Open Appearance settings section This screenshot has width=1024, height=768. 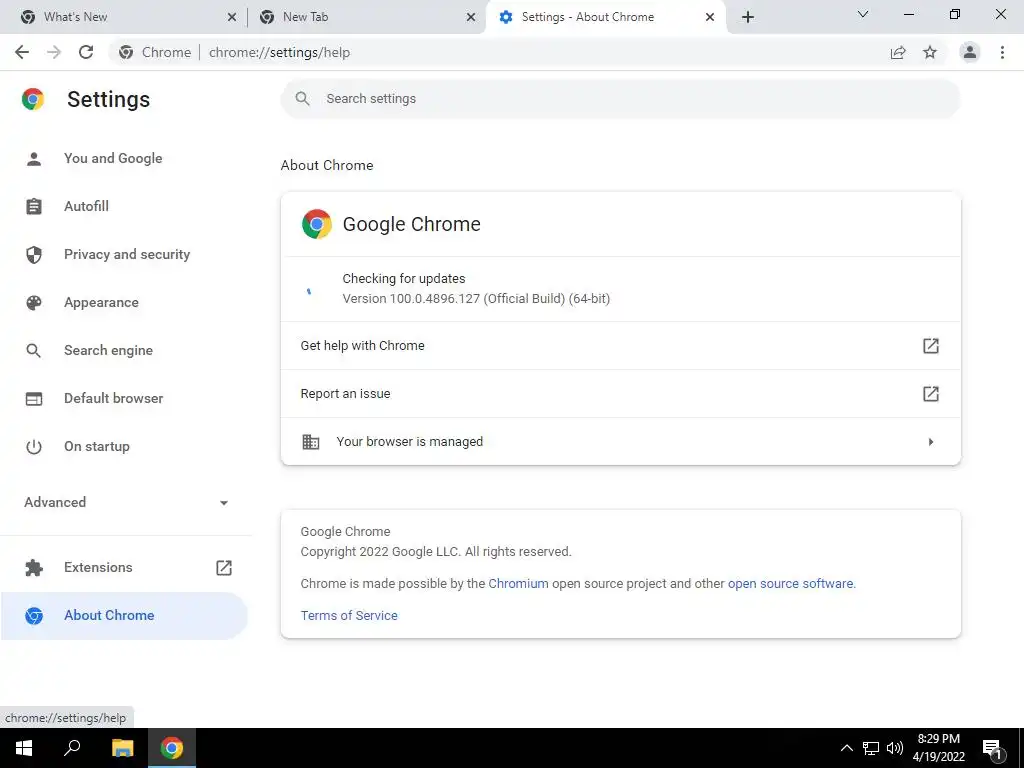[124, 302]
